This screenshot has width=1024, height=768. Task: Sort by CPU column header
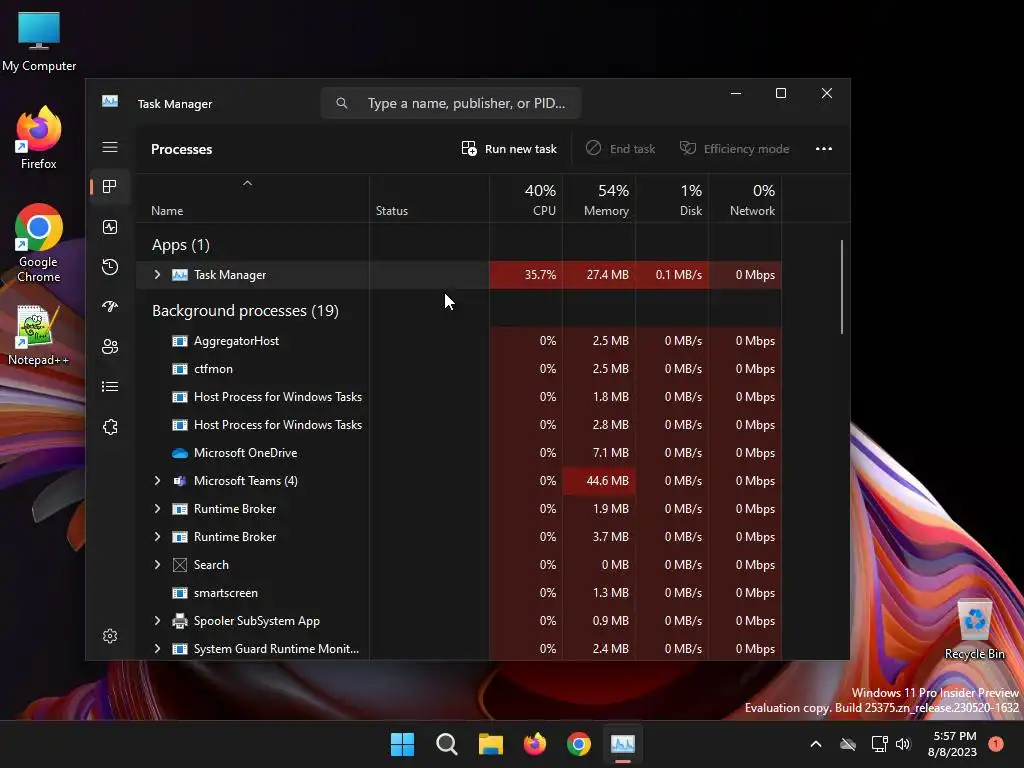526,199
